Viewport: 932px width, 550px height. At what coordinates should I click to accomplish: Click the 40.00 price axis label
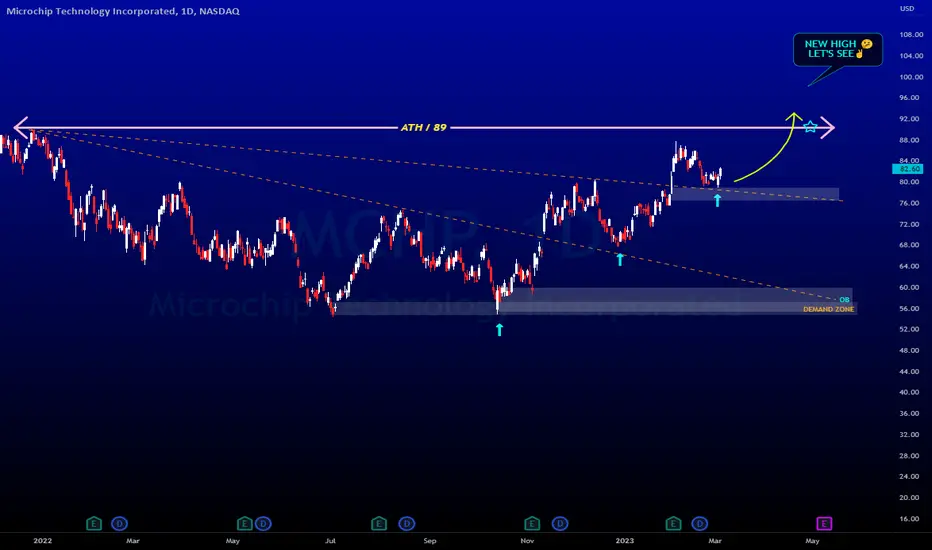pos(909,392)
